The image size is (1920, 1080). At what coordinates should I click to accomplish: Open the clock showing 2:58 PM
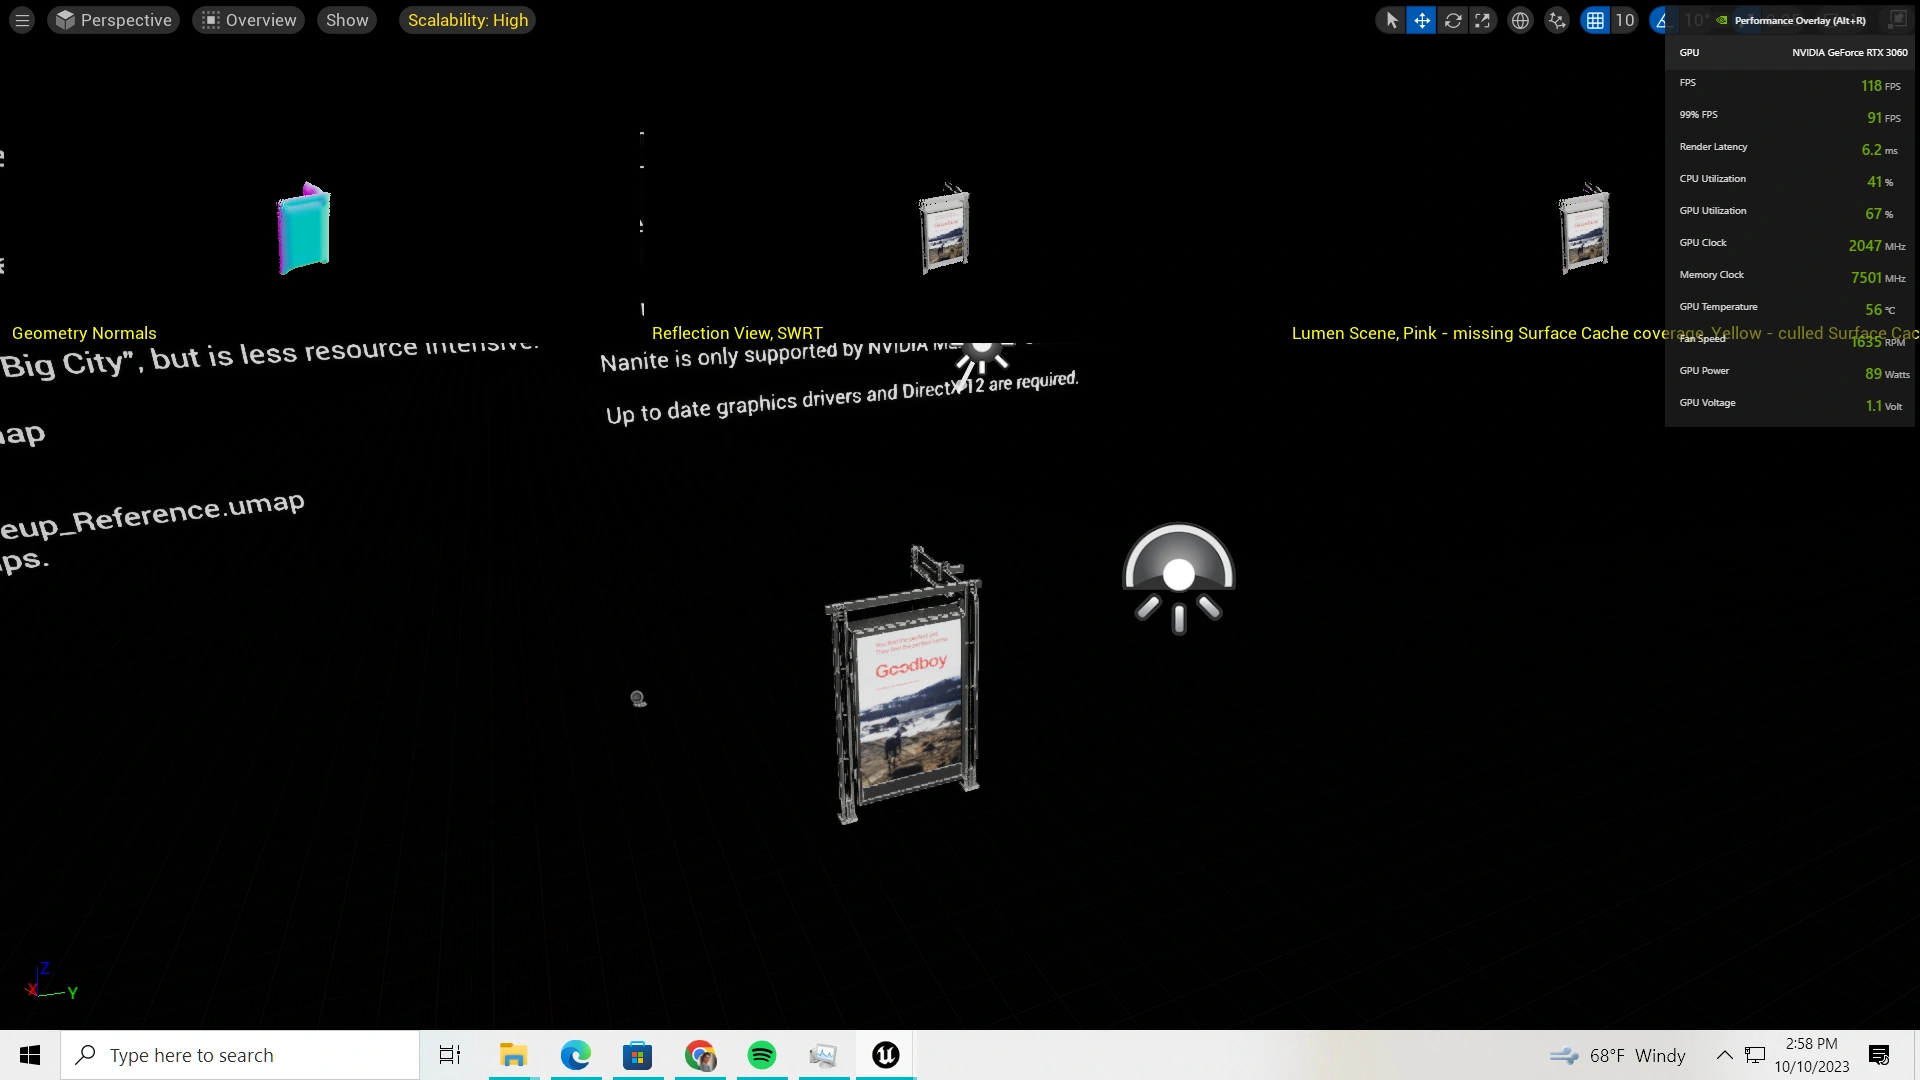(x=1812, y=1055)
